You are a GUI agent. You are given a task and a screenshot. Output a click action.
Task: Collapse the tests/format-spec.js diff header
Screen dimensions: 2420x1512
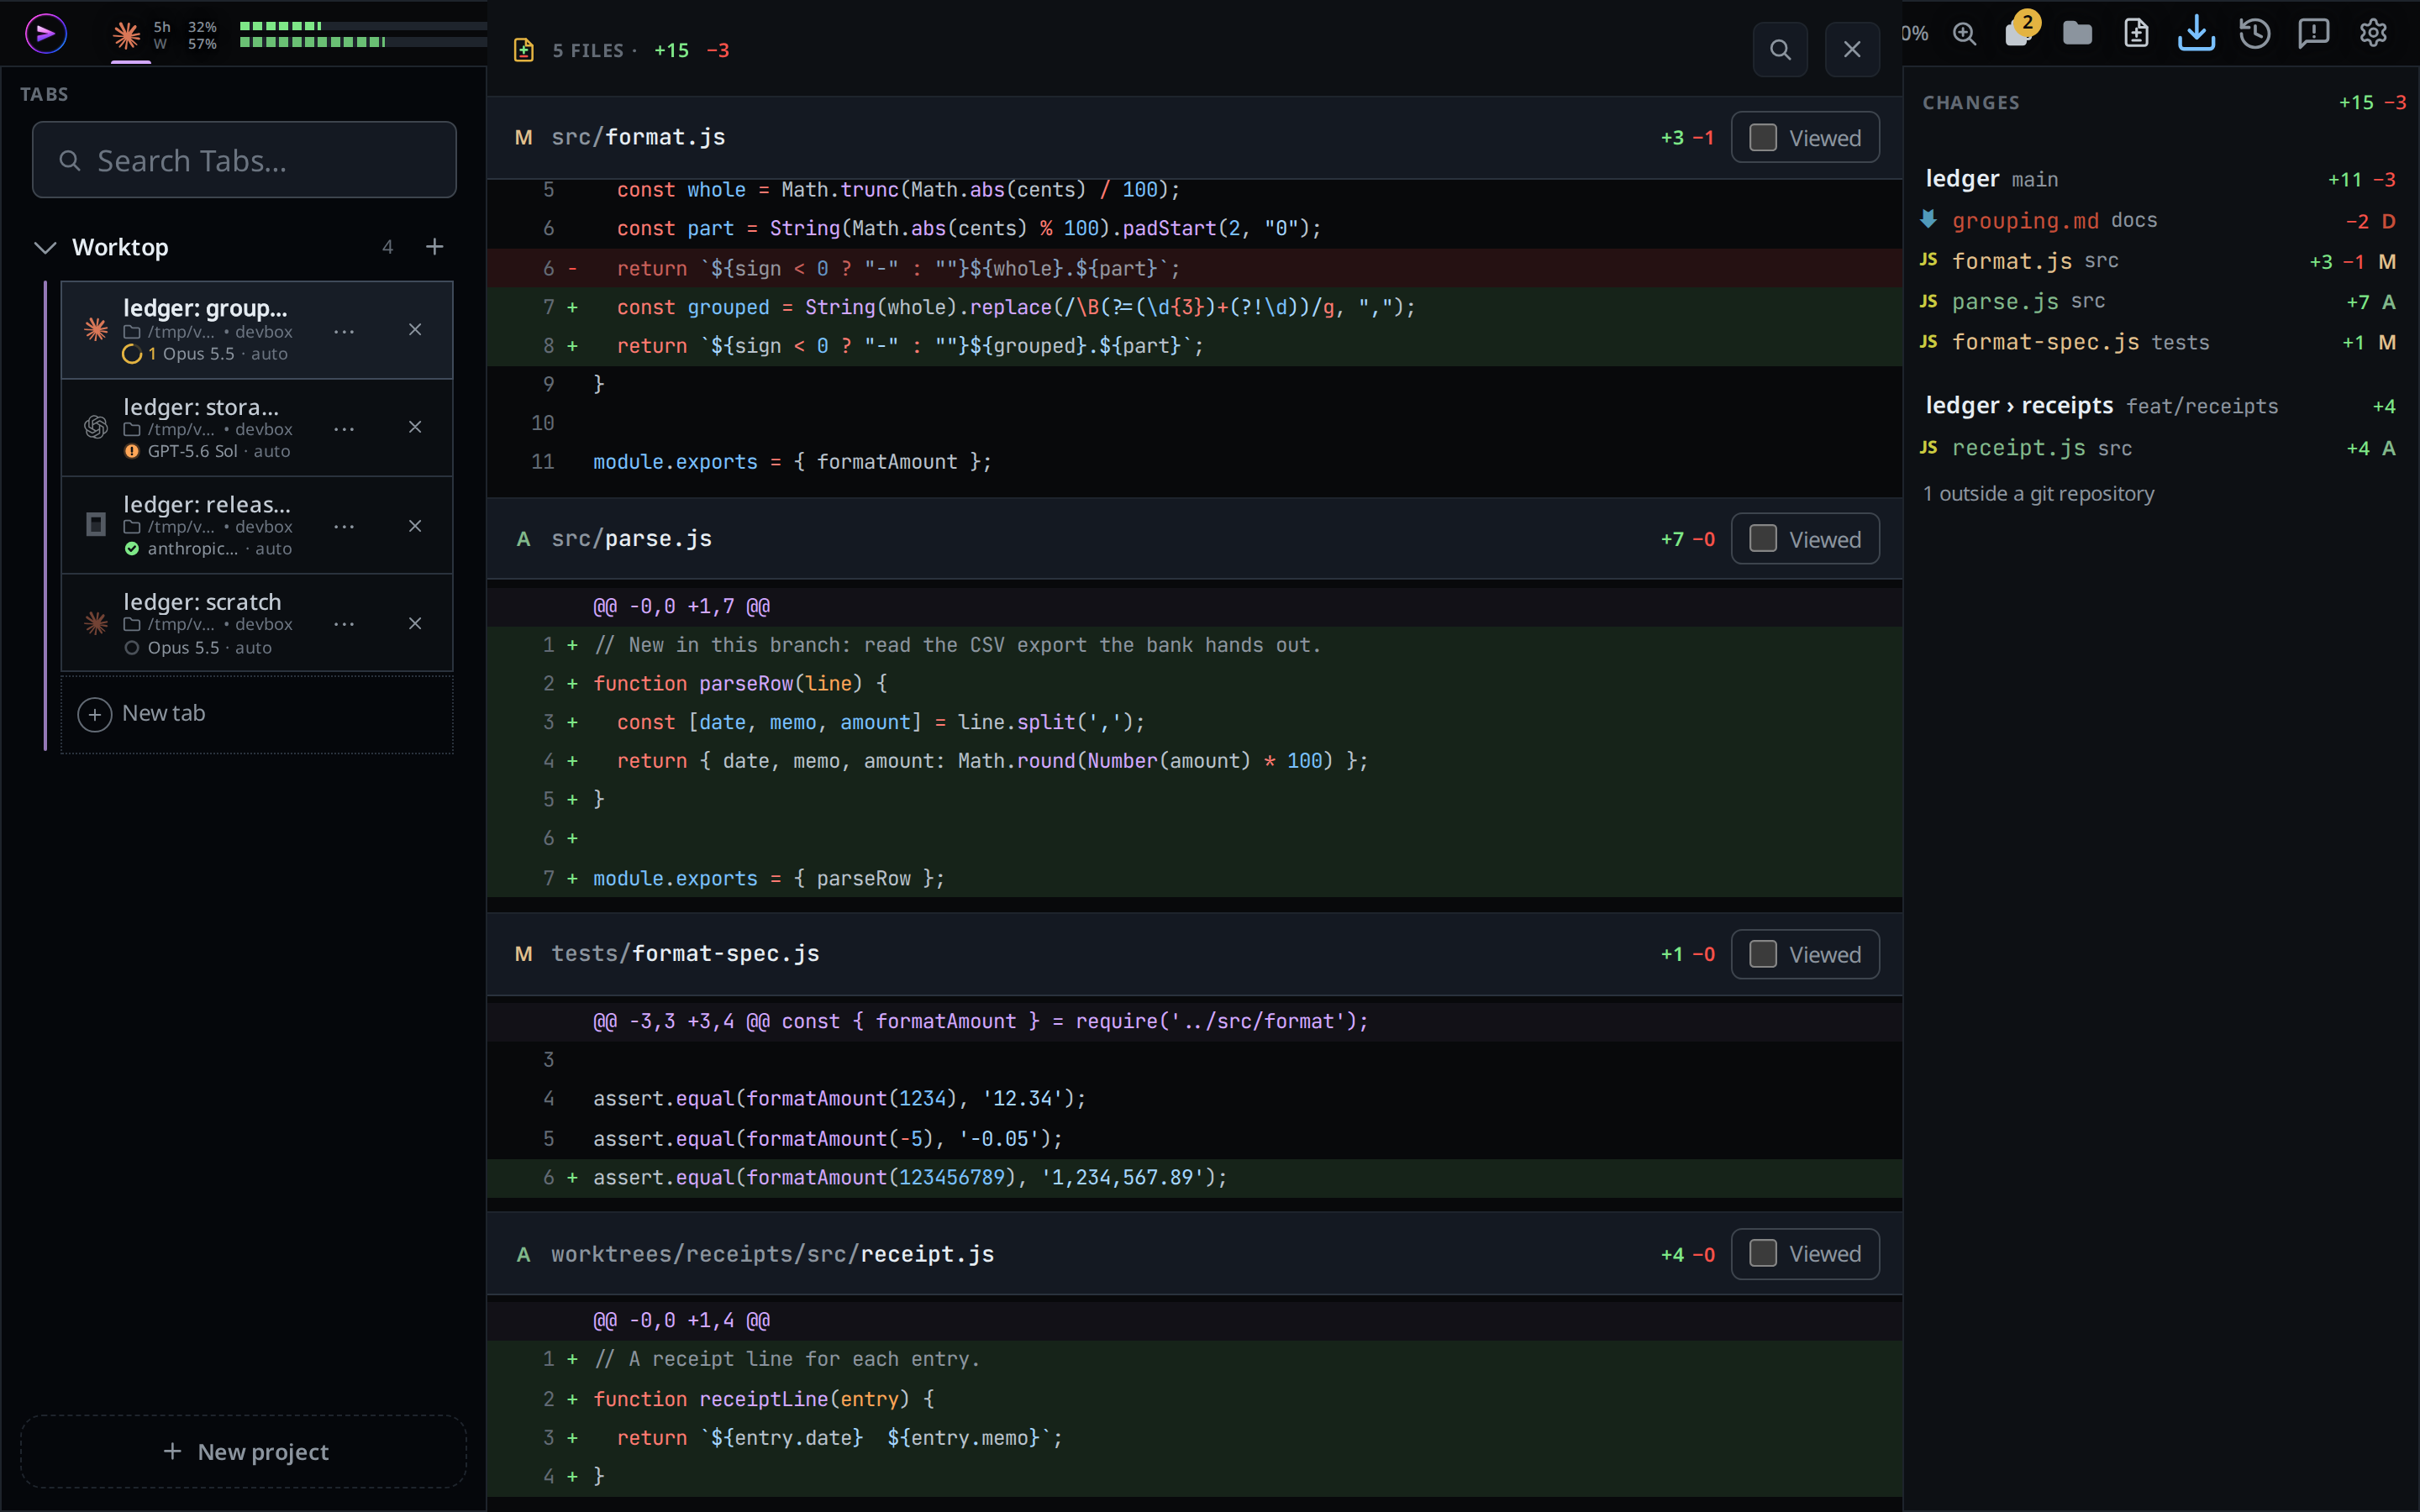tap(1194, 954)
